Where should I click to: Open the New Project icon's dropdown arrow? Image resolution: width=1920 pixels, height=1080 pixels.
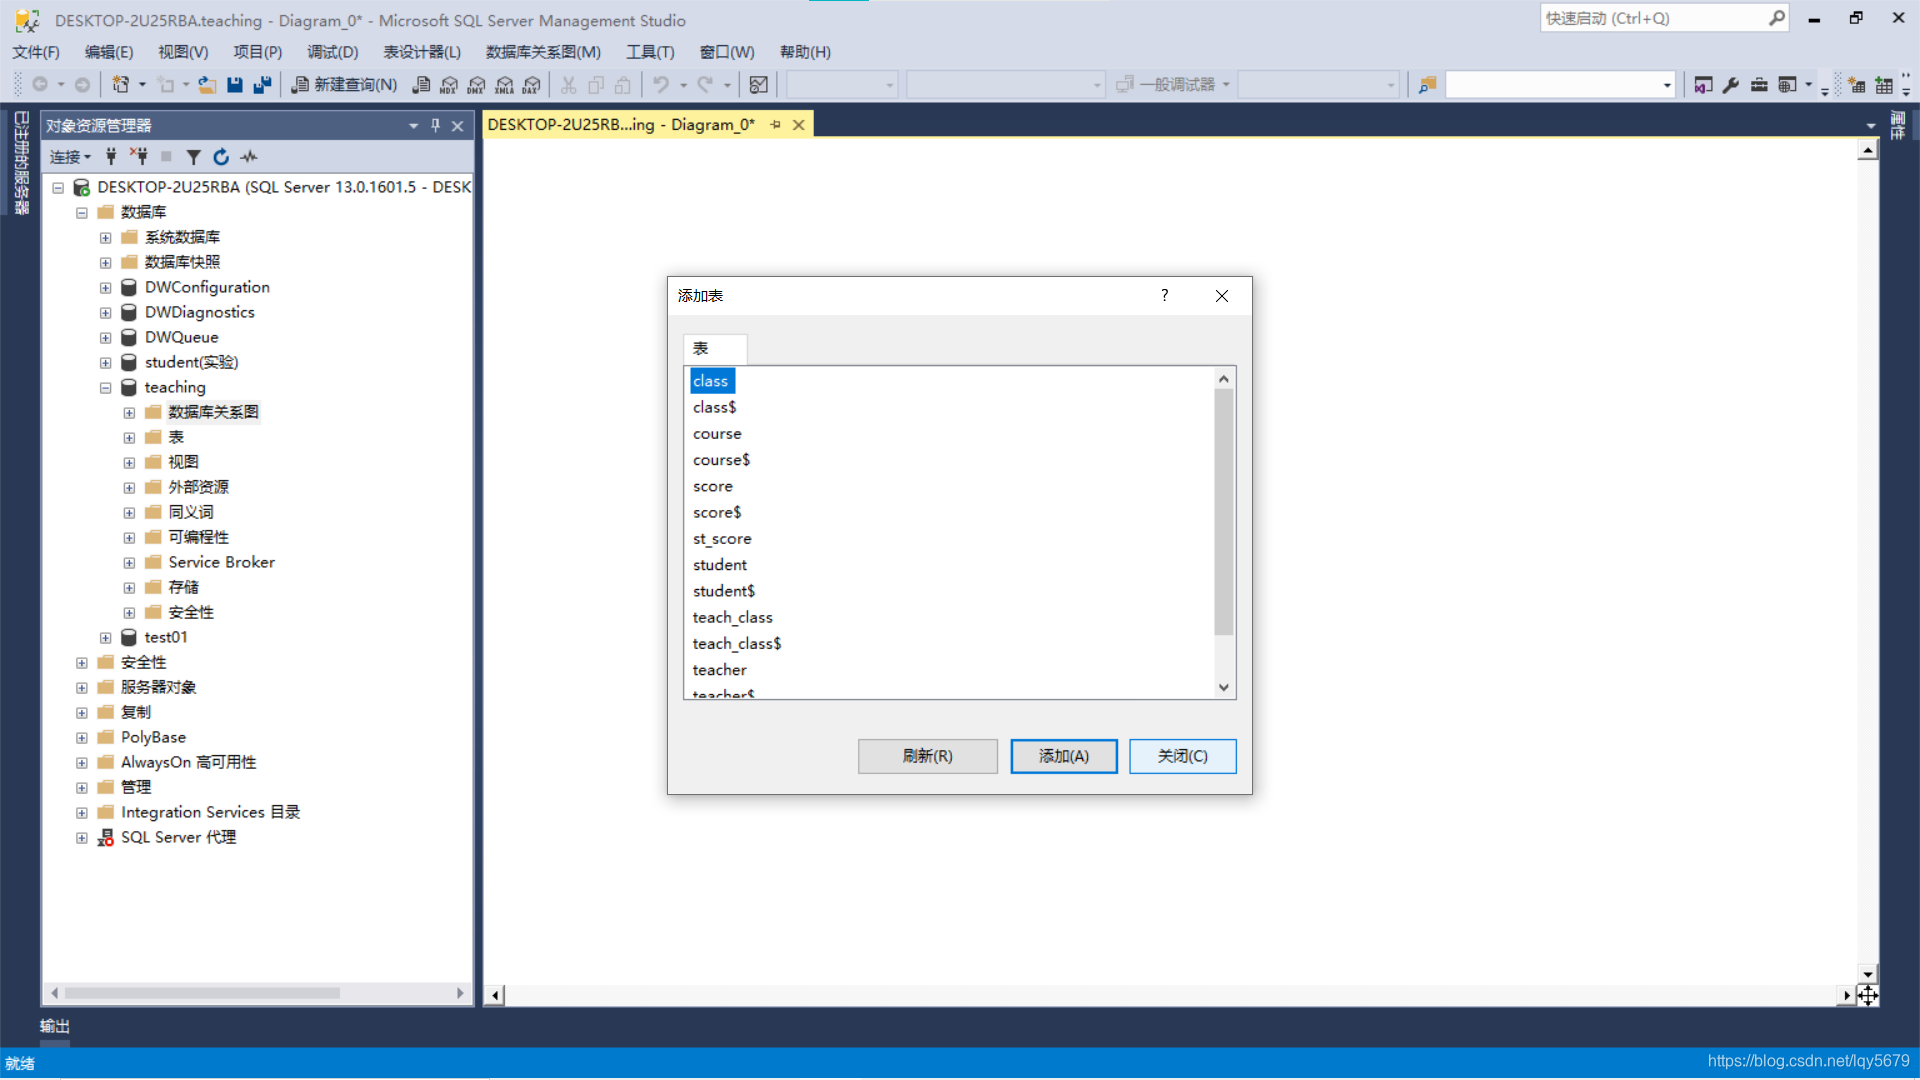(x=142, y=85)
